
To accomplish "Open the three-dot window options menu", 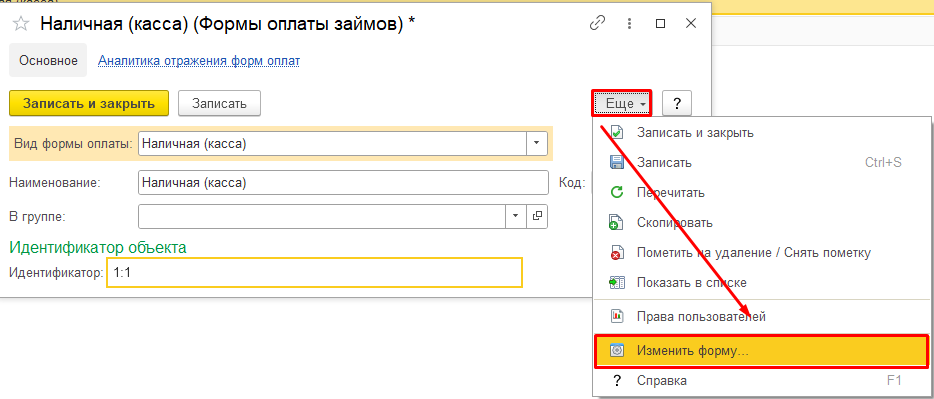I will (x=628, y=24).
